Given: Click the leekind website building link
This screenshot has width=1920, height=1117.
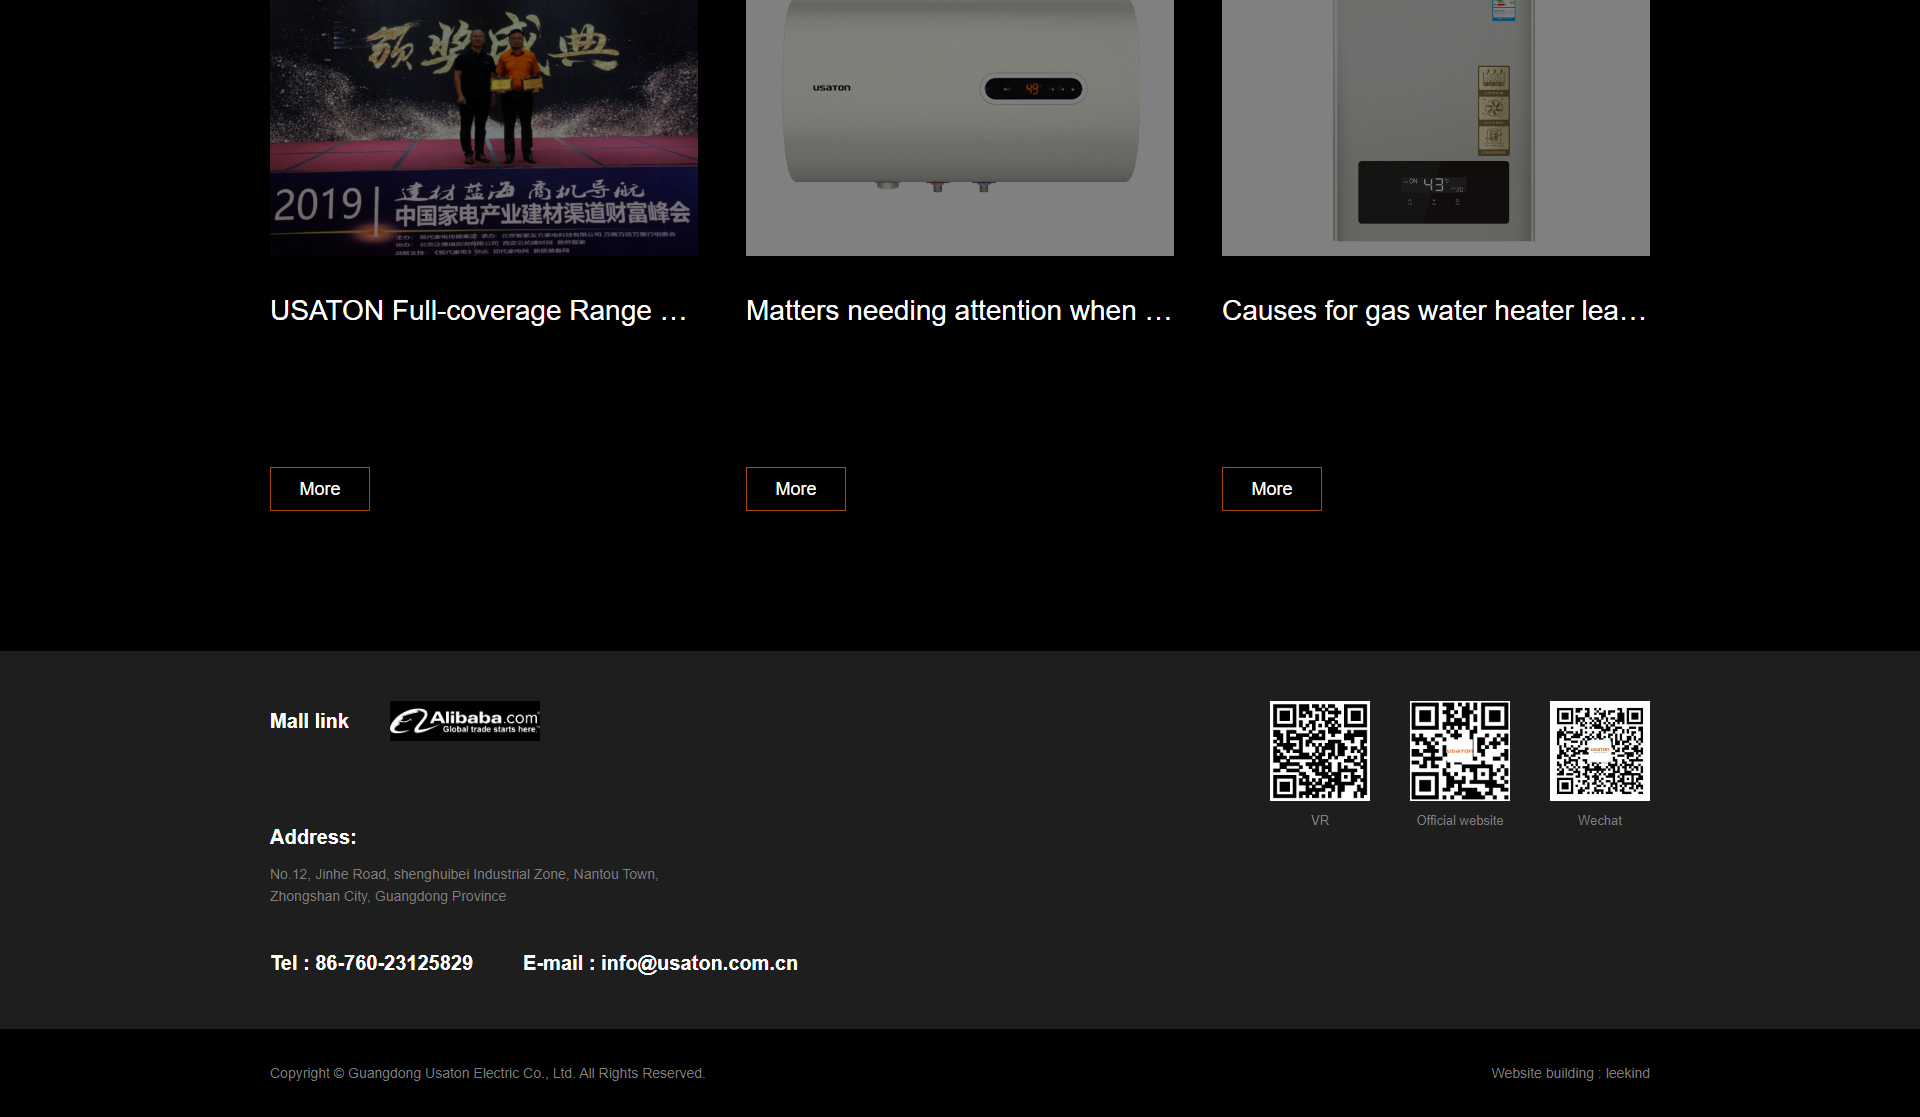Looking at the screenshot, I should (1627, 1073).
